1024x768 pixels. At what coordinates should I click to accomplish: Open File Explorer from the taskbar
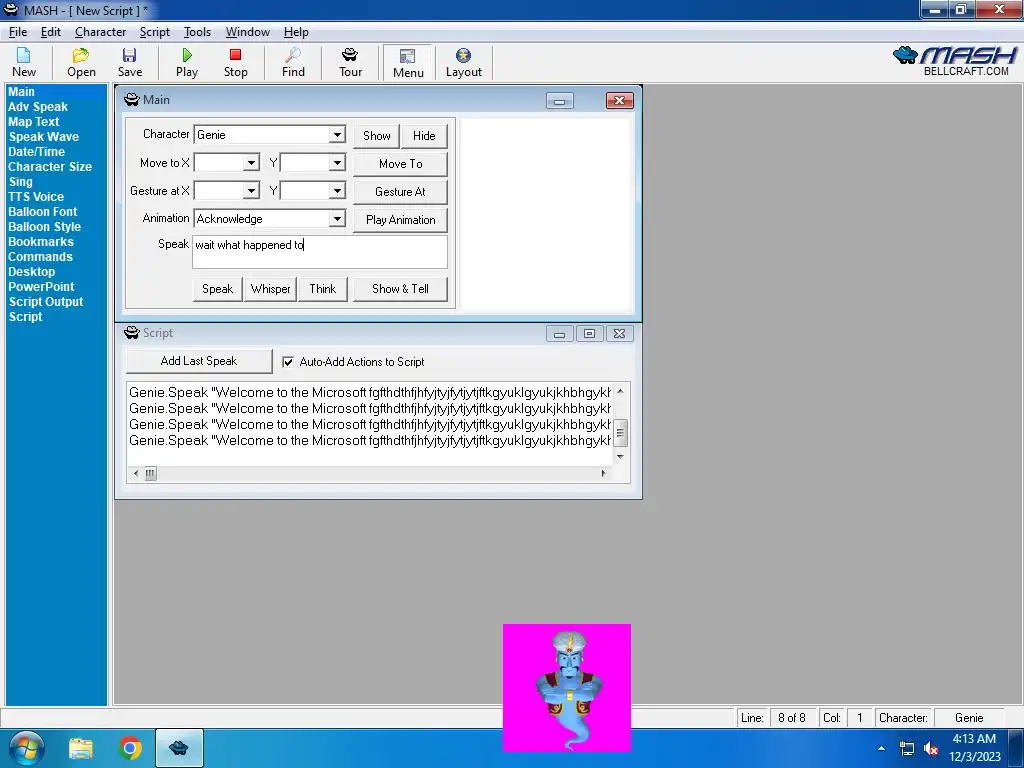point(81,748)
